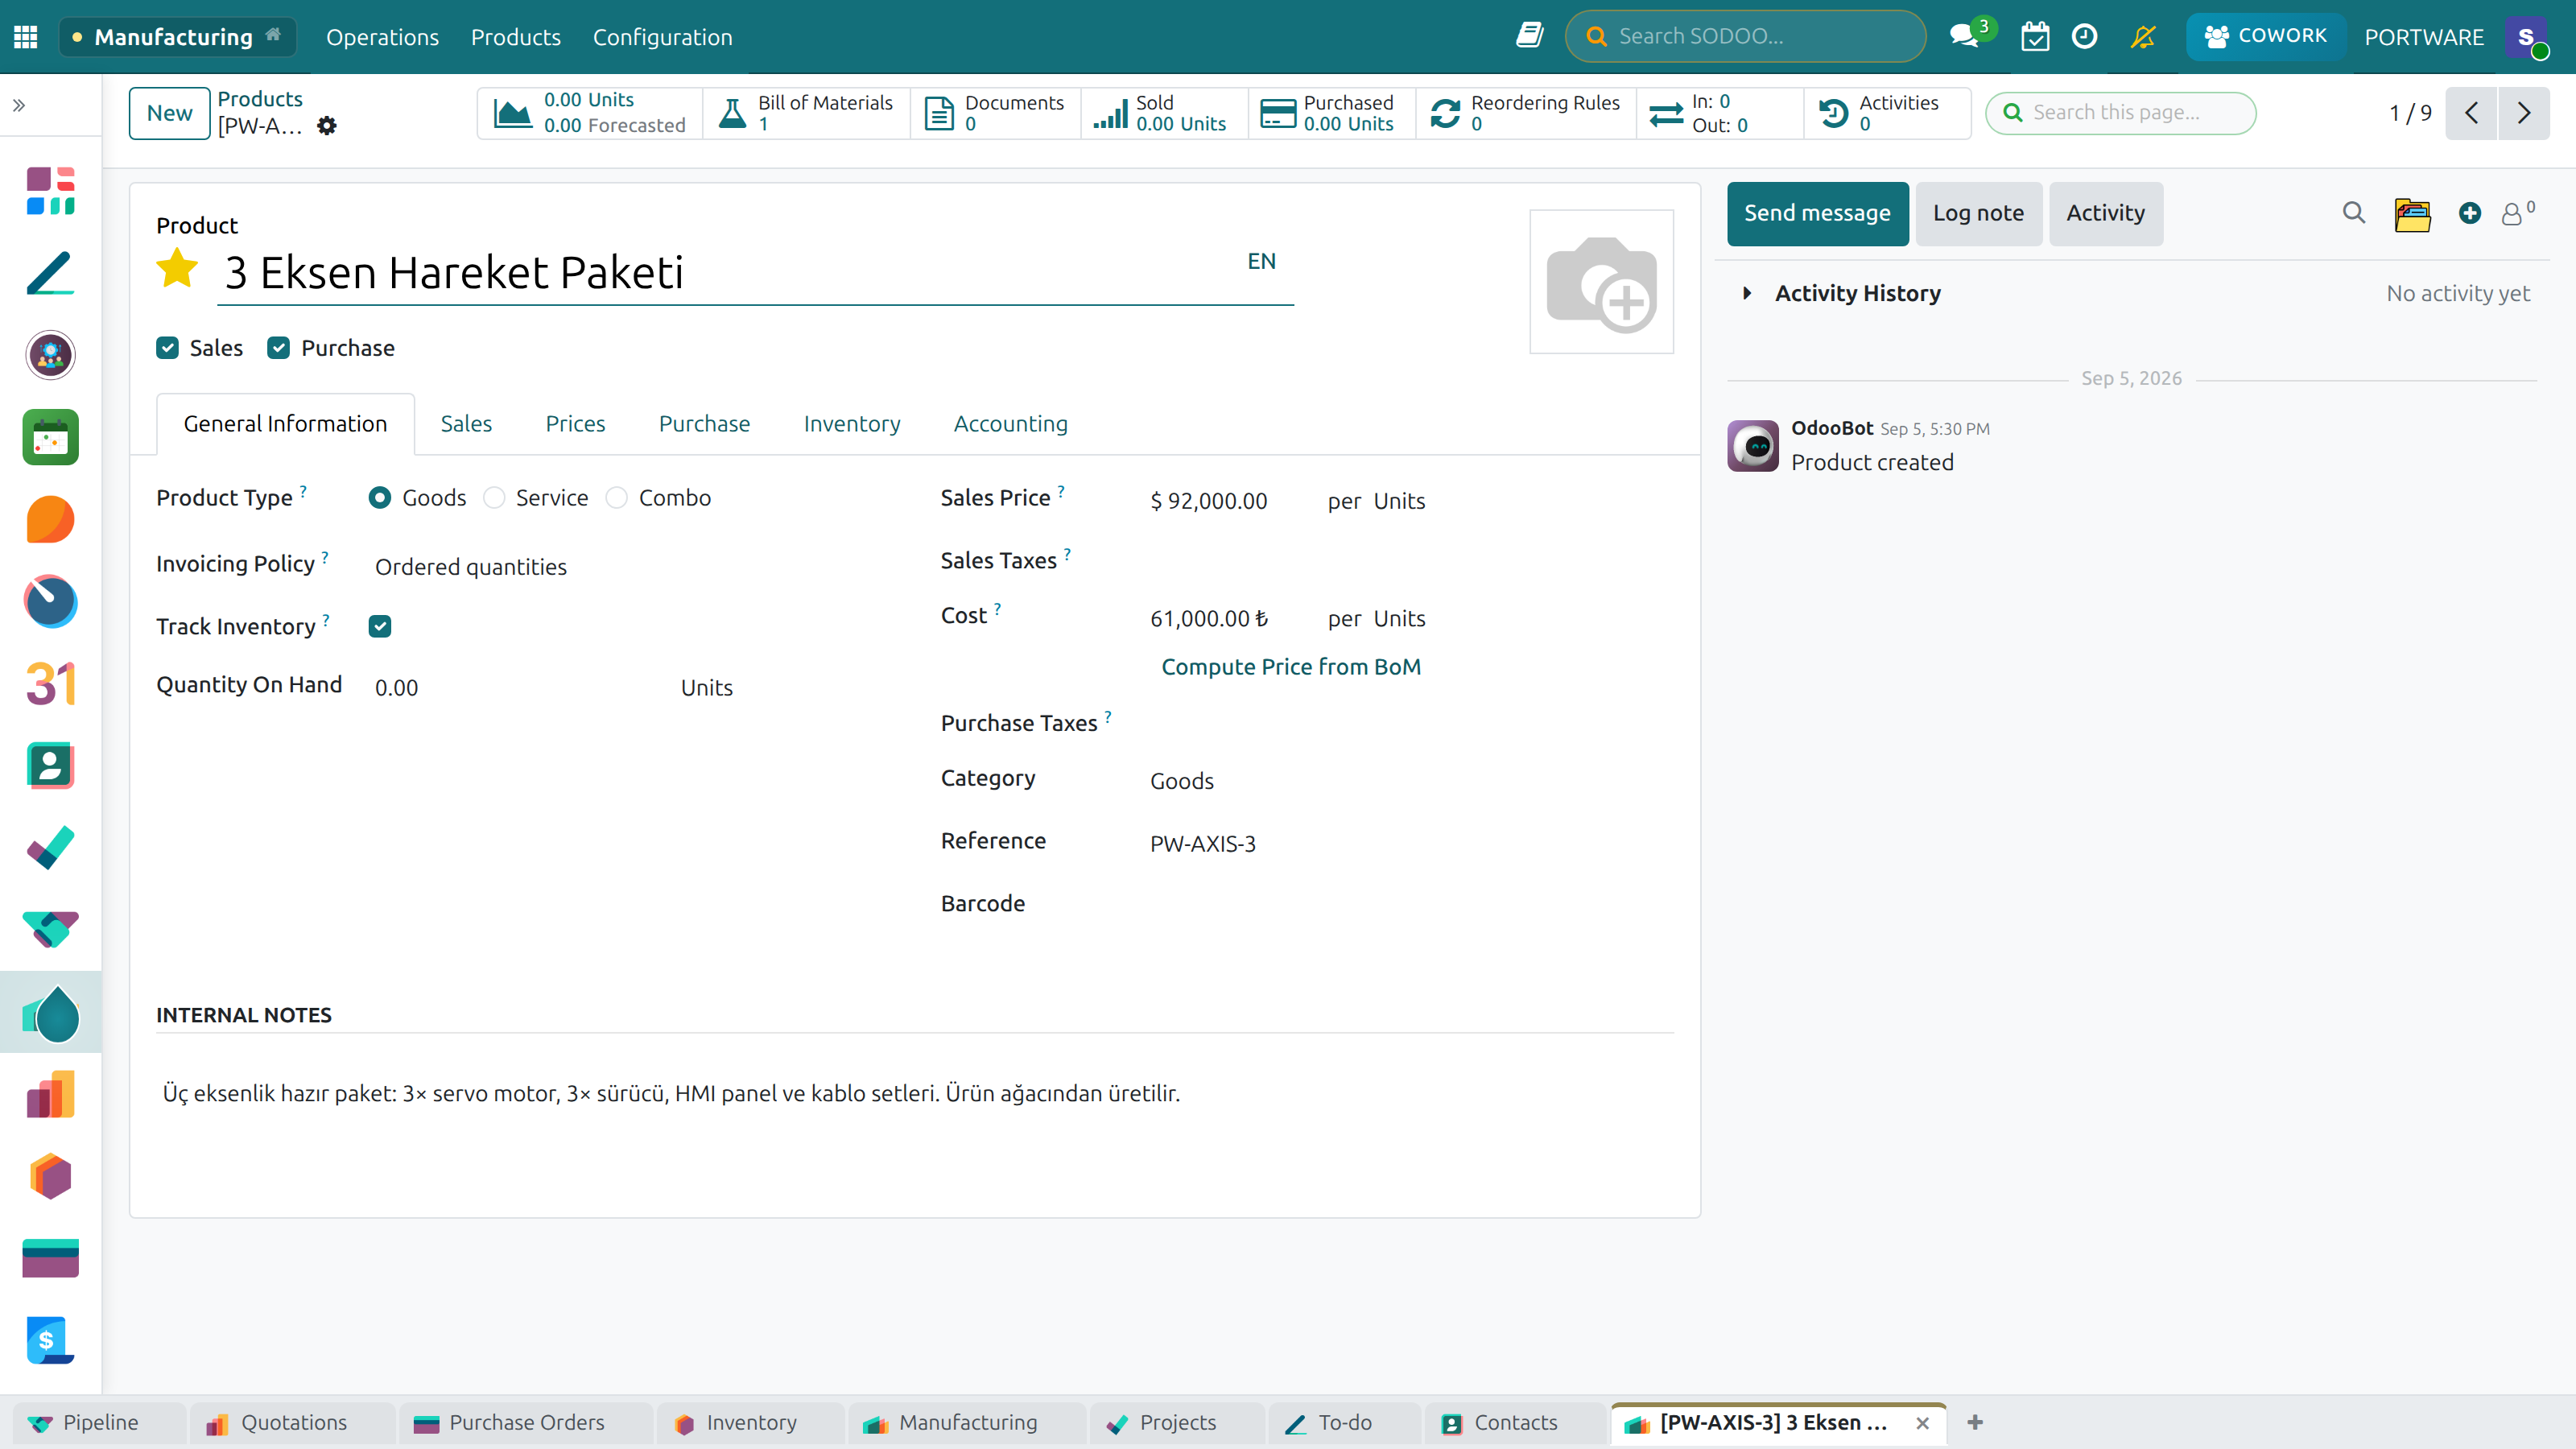
Task: Switch to the Prices tab
Action: coord(575,424)
